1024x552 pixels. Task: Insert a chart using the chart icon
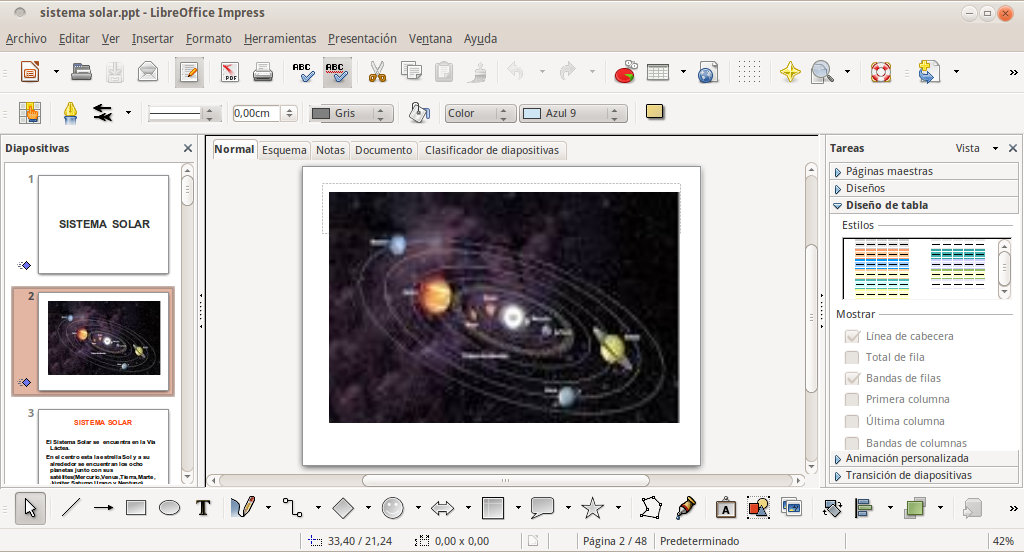click(x=625, y=72)
